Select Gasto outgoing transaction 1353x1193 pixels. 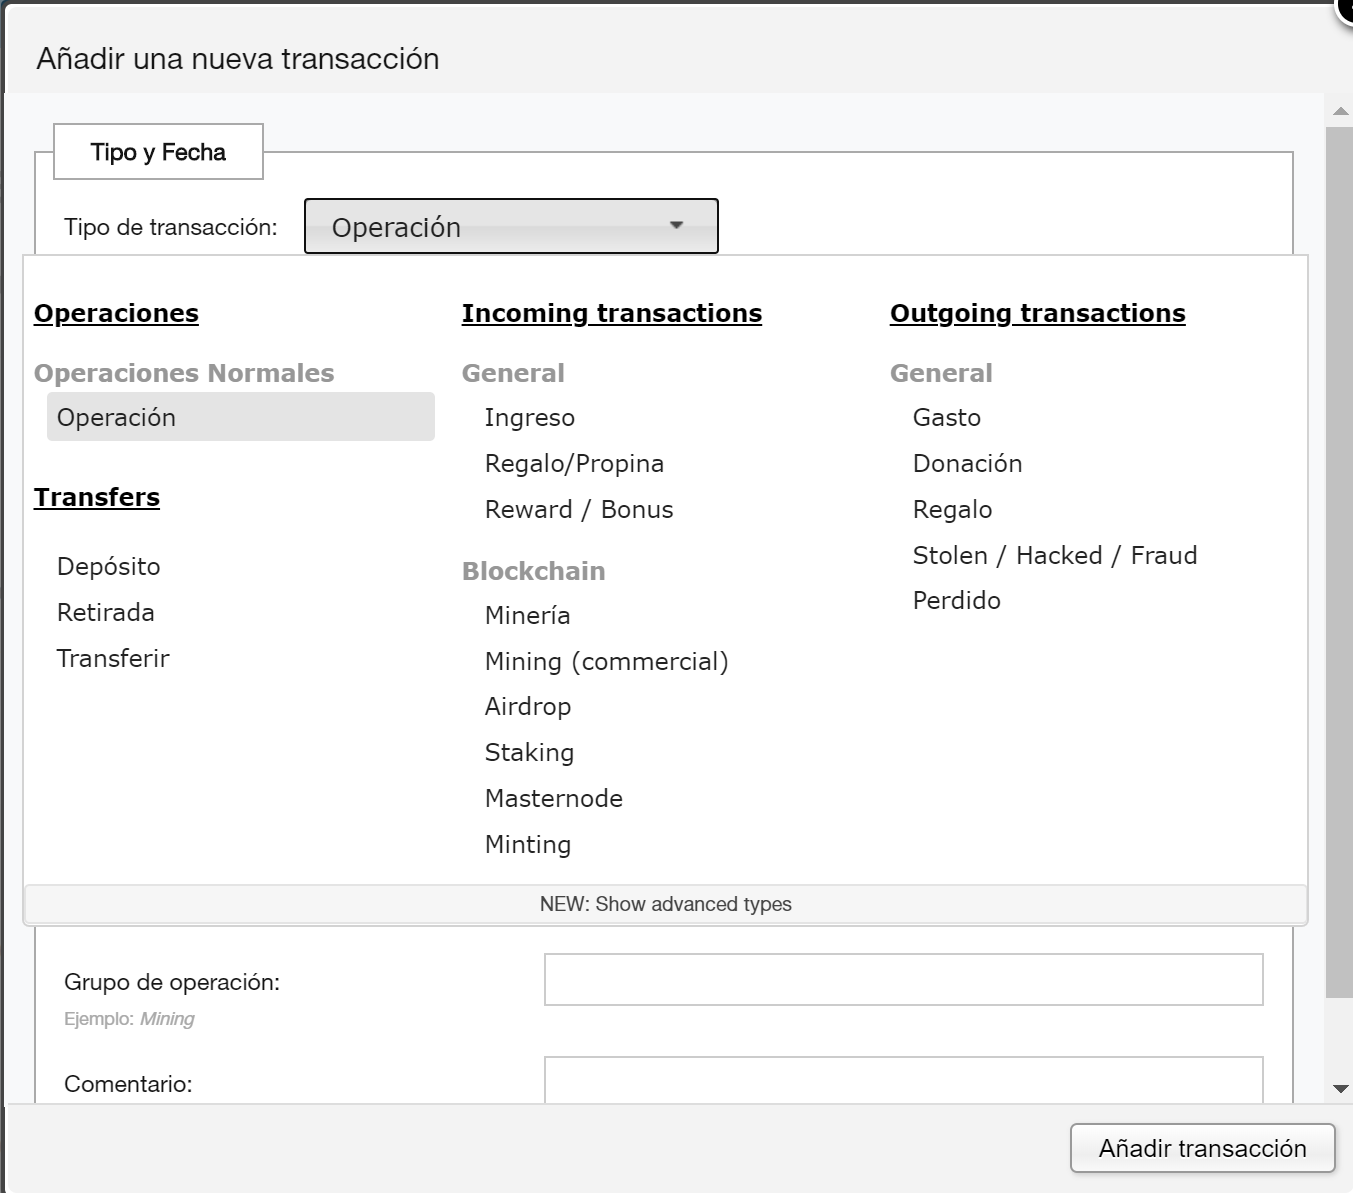(x=947, y=418)
